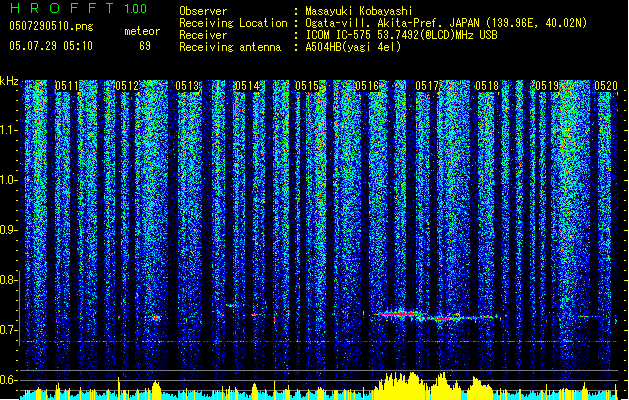Click the date stamp 05.07.29 05:10
This screenshot has width=629, height=400.
tap(51, 46)
